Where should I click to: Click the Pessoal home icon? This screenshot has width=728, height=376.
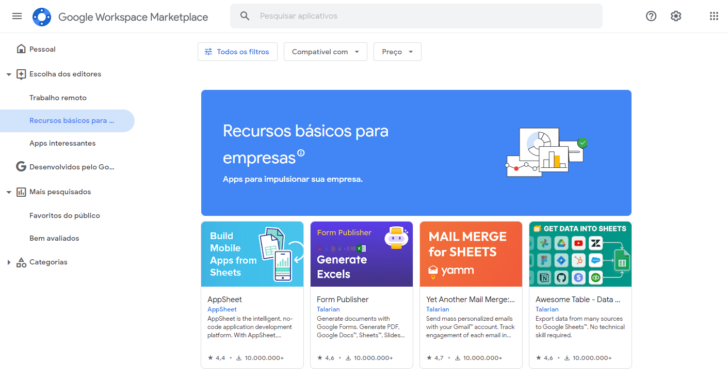[21, 49]
